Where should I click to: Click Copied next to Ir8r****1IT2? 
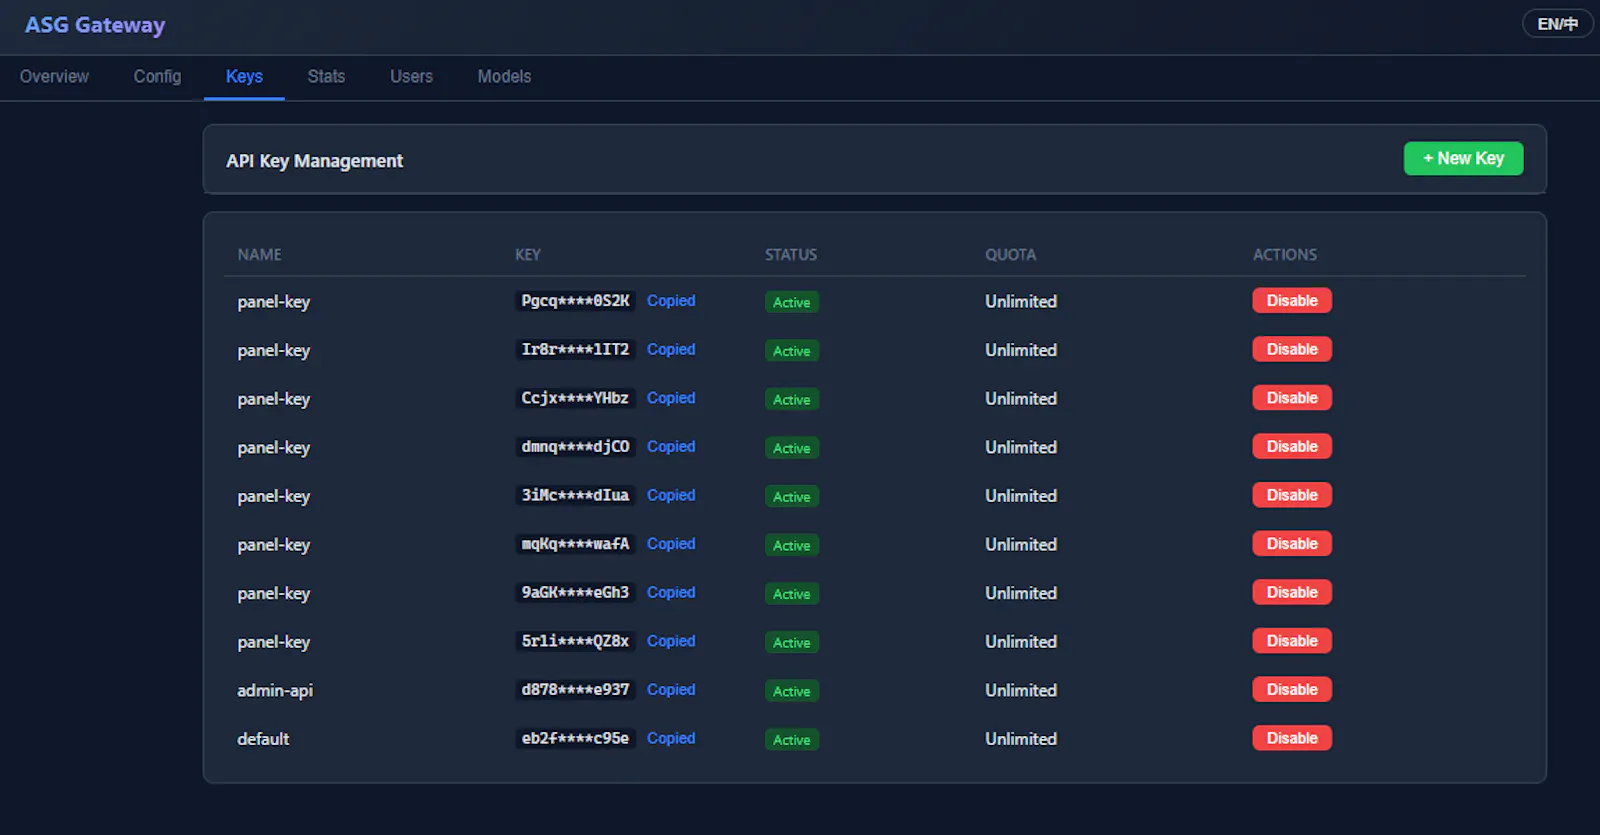671,349
